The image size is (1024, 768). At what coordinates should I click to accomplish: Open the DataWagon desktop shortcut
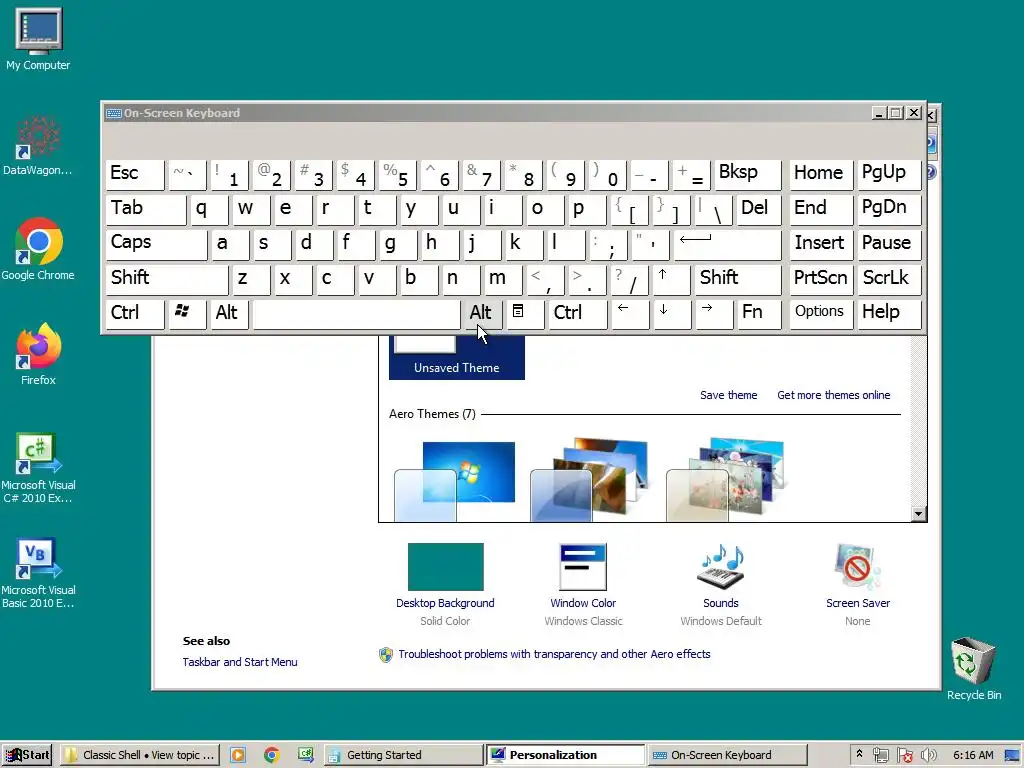(x=37, y=146)
